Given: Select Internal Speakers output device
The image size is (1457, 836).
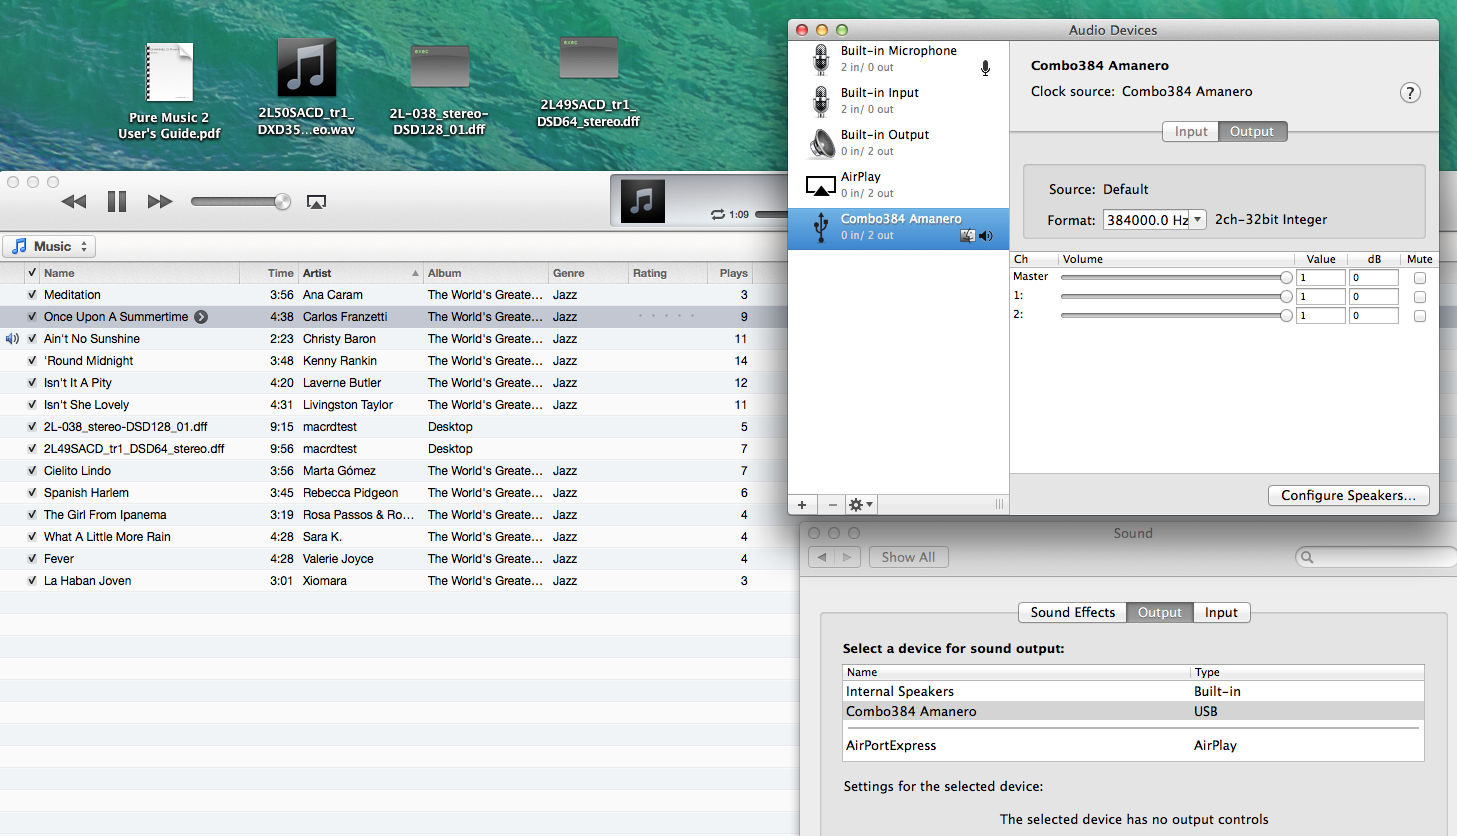Looking at the screenshot, I should 1133,691.
